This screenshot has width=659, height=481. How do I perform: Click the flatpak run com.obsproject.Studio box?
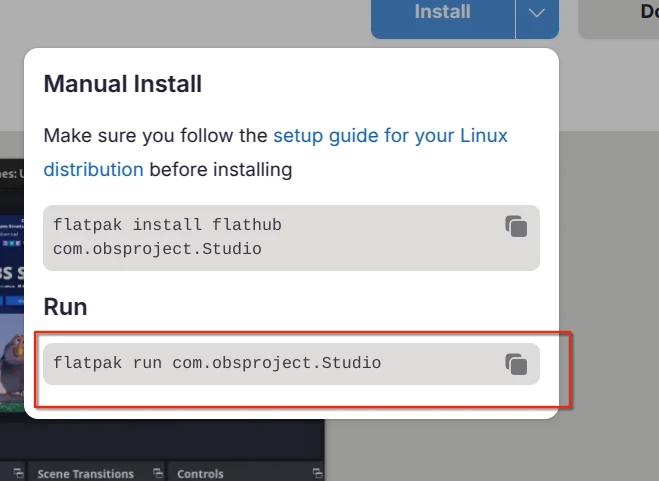tap(291, 364)
